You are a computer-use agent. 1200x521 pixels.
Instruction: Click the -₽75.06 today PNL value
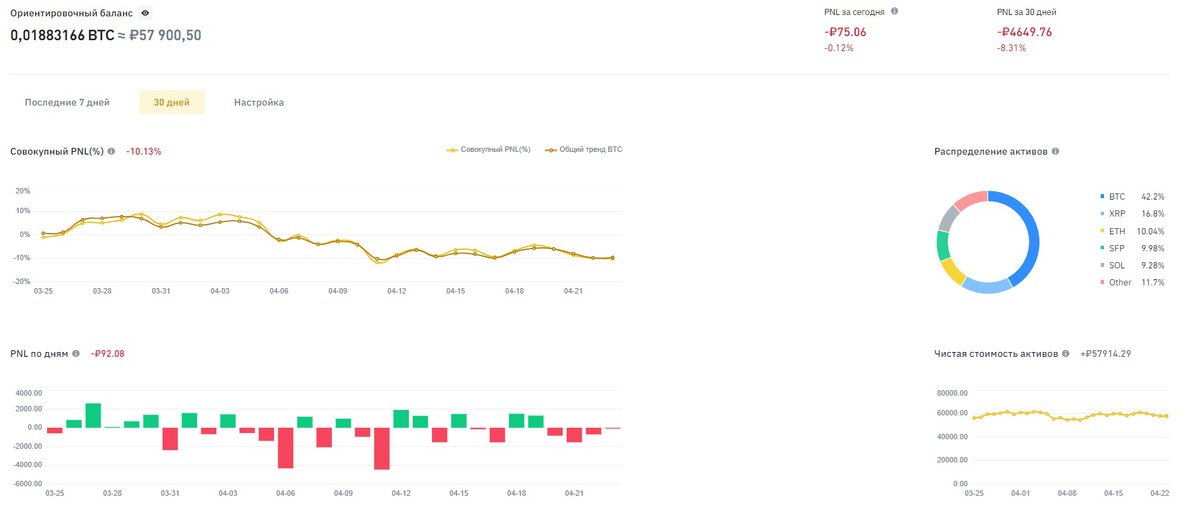coord(846,32)
